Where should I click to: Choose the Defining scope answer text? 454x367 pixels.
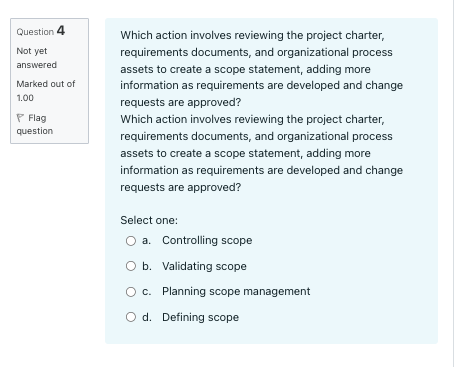[200, 317]
